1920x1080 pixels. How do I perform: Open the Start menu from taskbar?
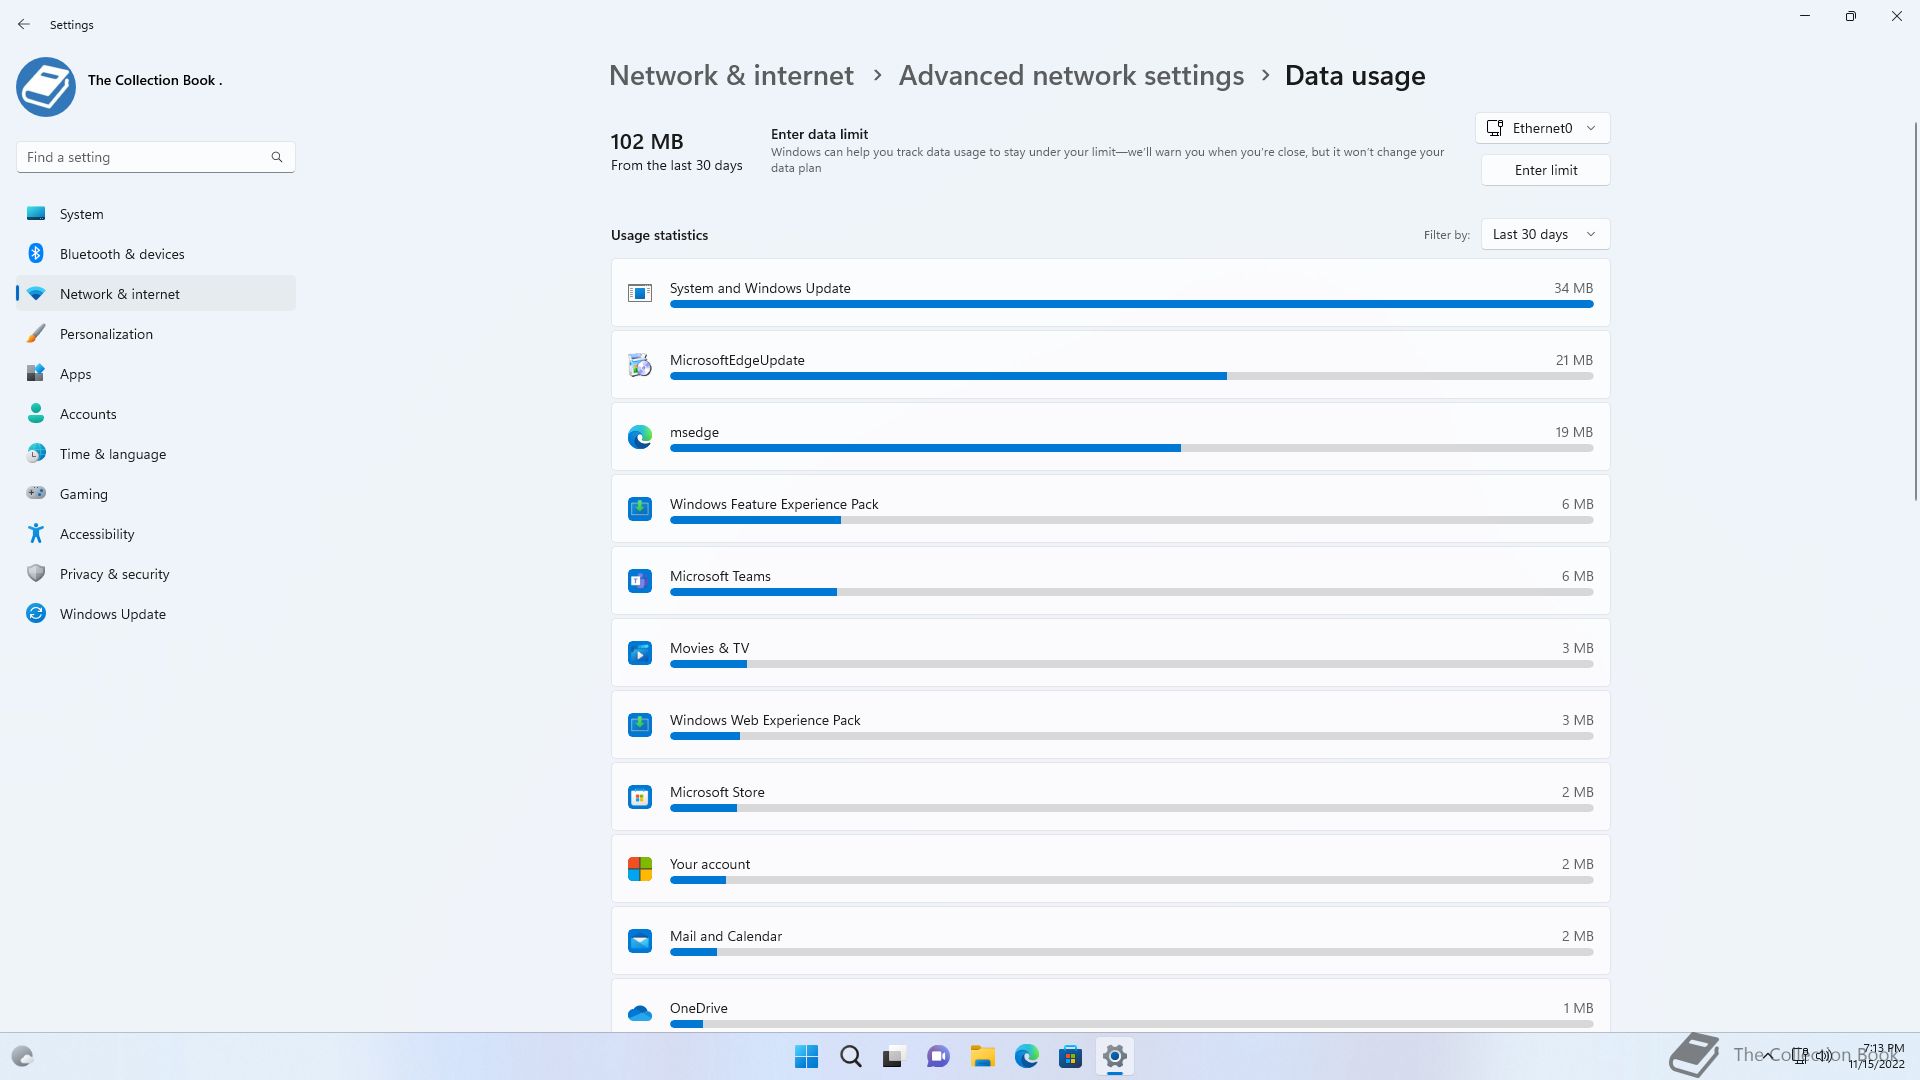(x=806, y=1057)
